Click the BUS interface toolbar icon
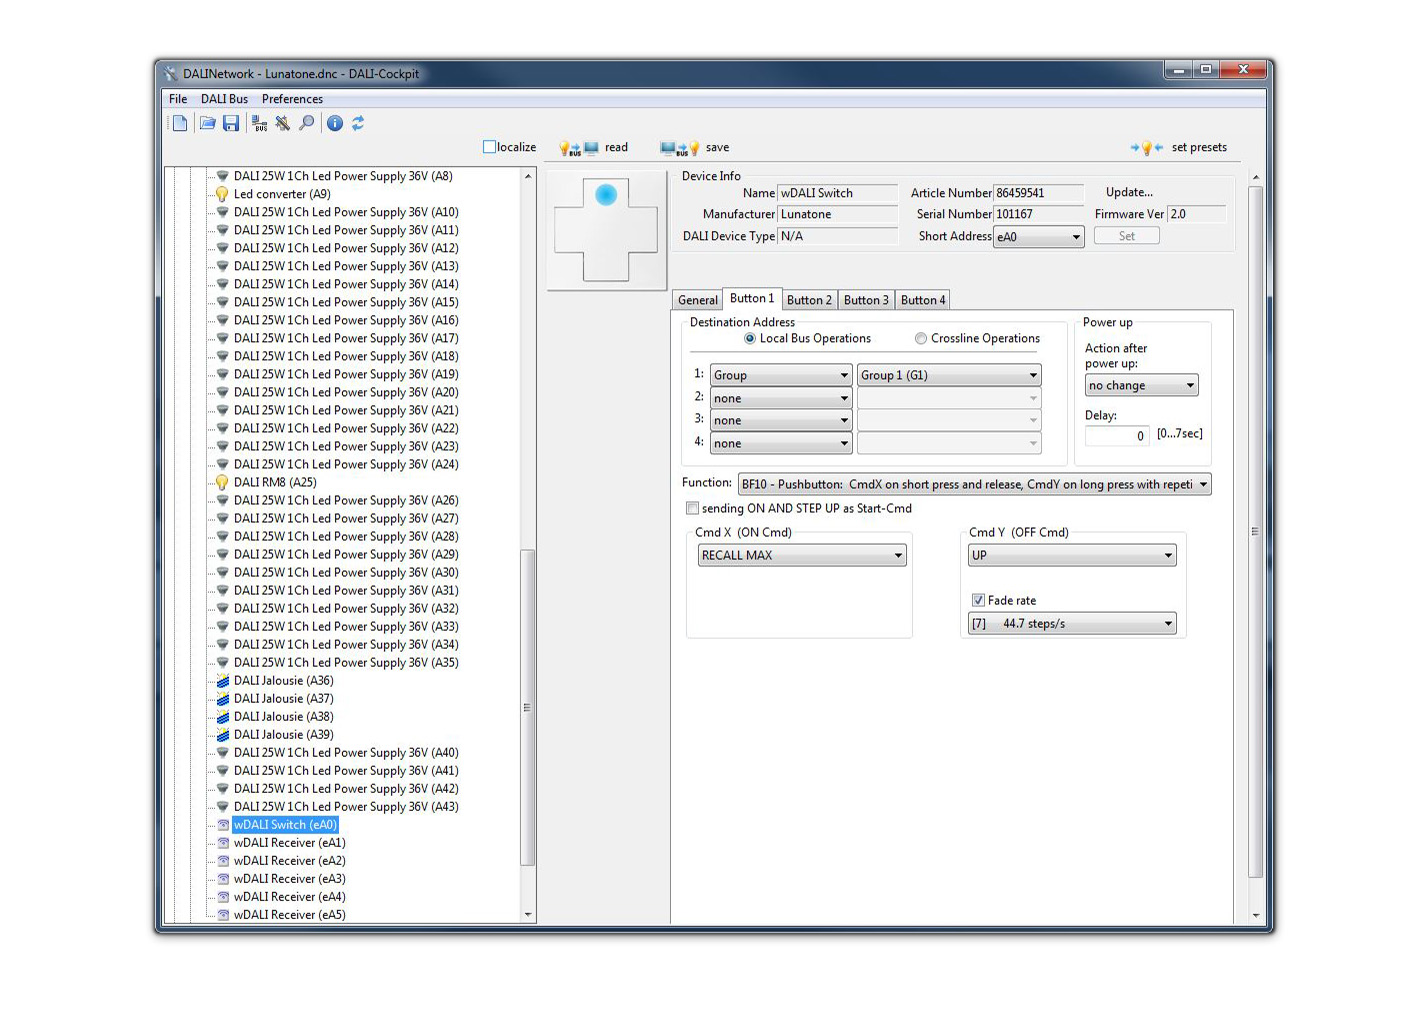 (260, 123)
